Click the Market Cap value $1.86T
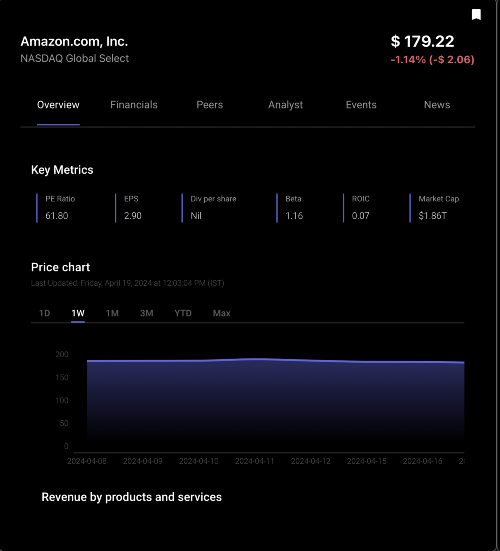The height and width of the screenshot is (551, 500). pyautogui.click(x=433, y=215)
